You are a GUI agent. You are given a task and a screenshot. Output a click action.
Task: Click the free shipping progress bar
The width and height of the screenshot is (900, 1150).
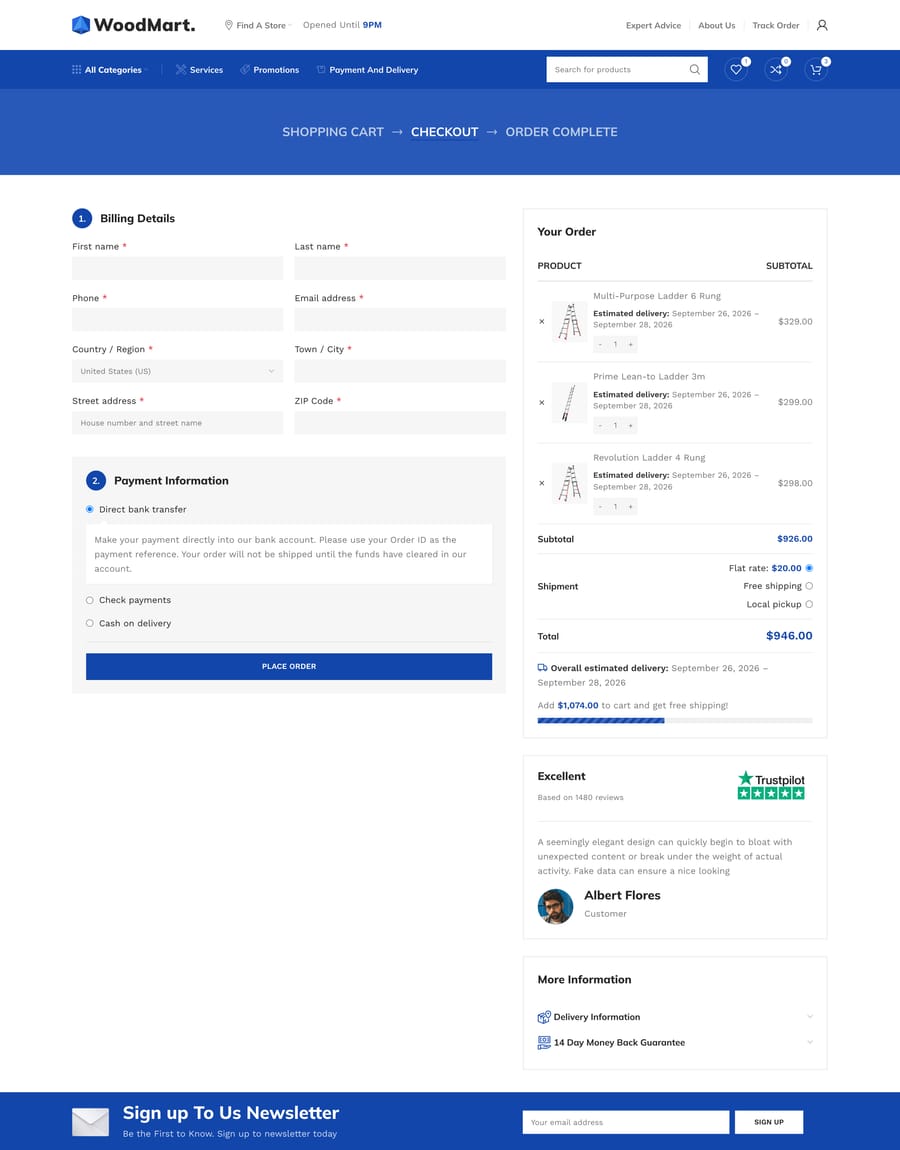click(x=675, y=721)
